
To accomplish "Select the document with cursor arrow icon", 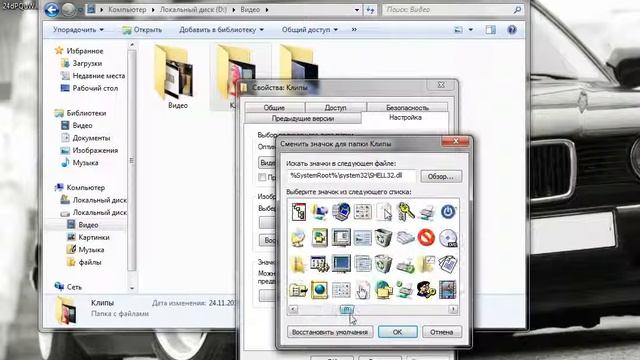I will 383,212.
